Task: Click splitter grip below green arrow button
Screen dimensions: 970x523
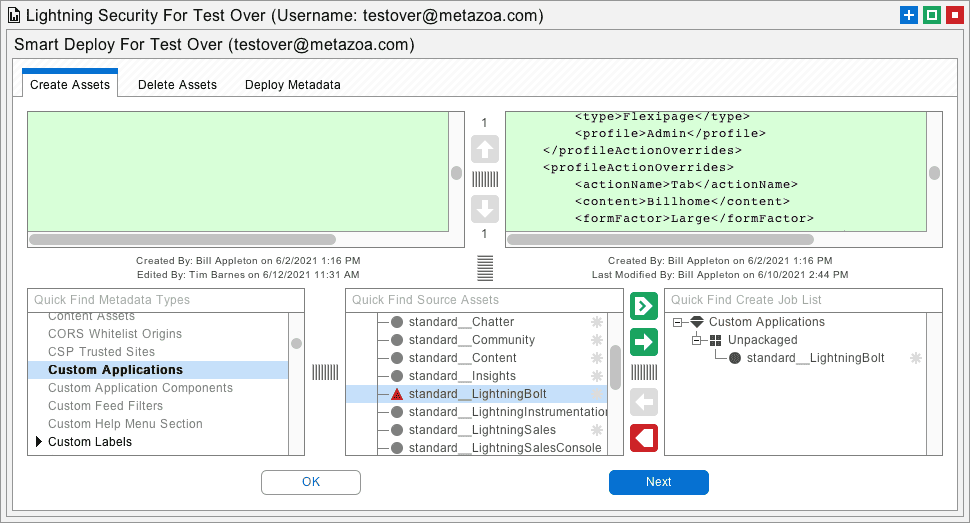Action: (x=644, y=372)
